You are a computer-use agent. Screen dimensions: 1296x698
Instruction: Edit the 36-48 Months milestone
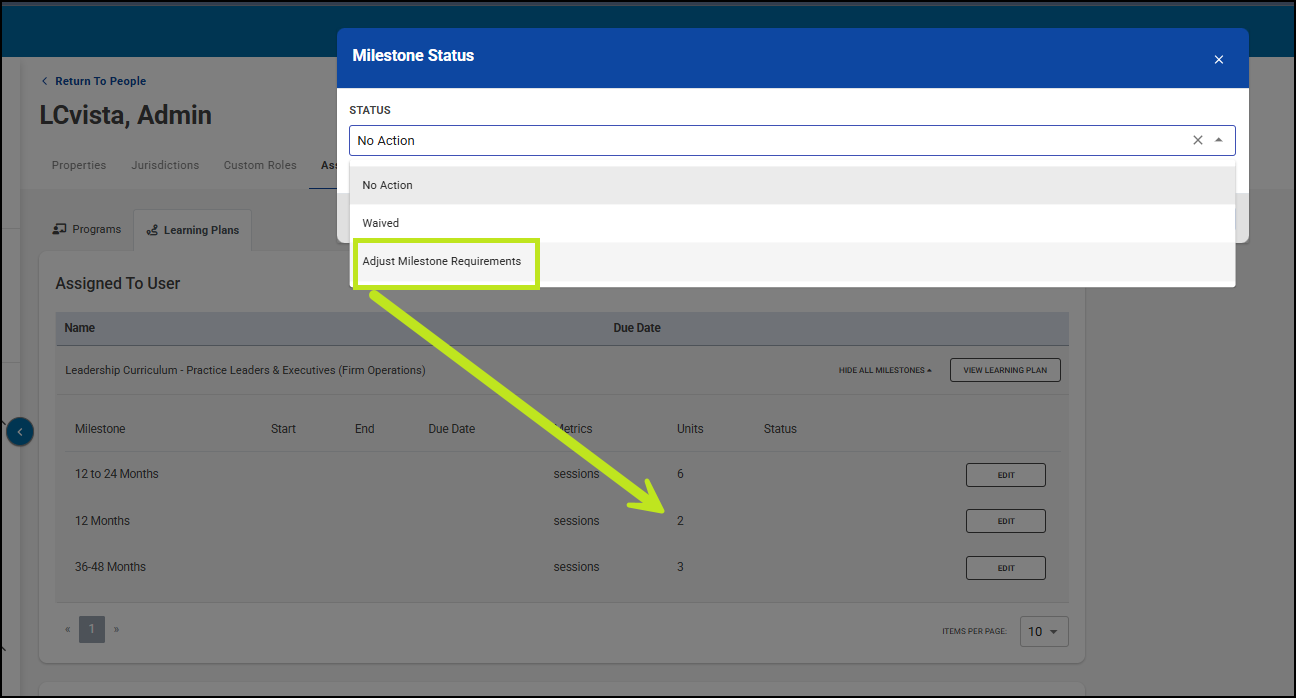pos(1005,568)
